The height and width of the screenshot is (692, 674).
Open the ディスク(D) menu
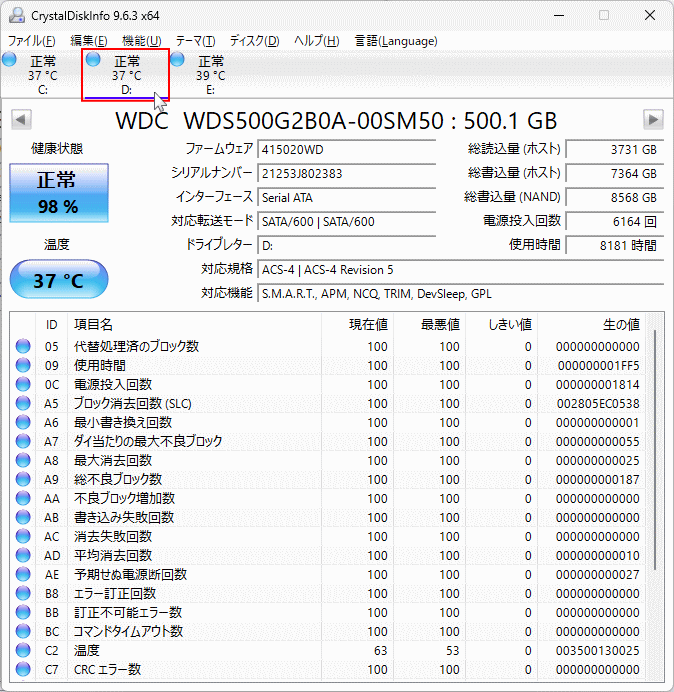coord(255,41)
